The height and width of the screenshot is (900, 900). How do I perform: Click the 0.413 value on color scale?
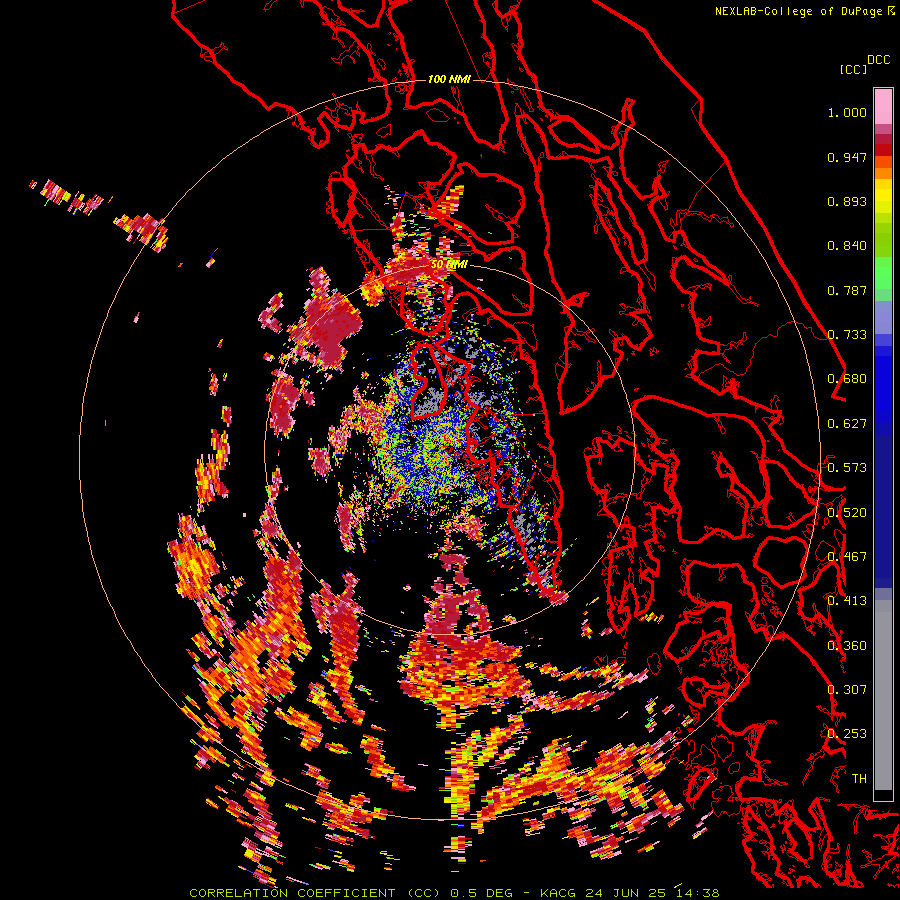(x=847, y=601)
